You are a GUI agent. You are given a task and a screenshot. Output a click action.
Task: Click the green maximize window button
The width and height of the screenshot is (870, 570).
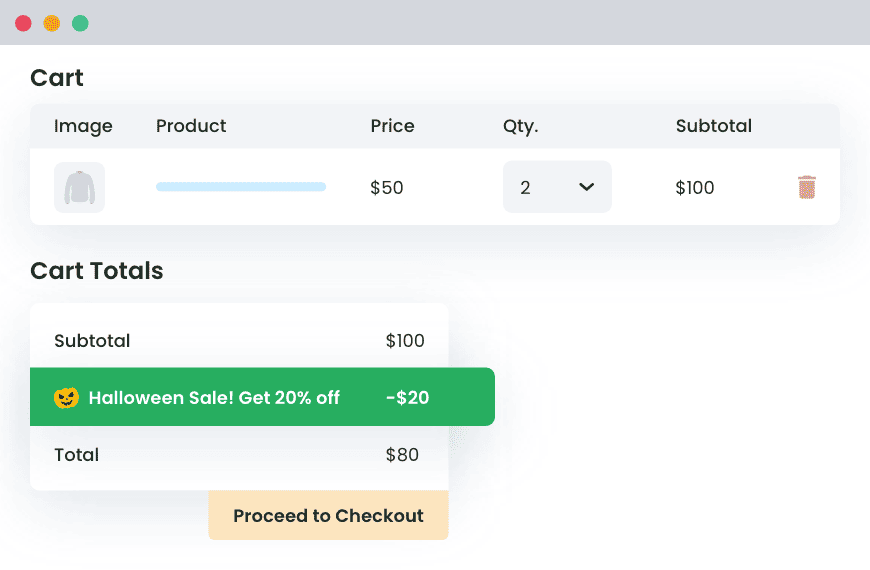pyautogui.click(x=80, y=23)
